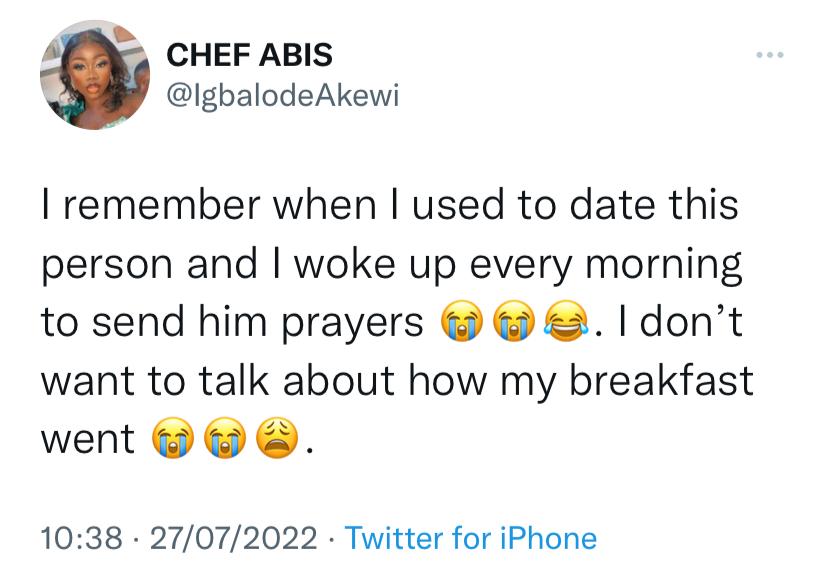The width and height of the screenshot is (828, 562).
Task: Click the CHEF ABIS display name
Action: (249, 55)
